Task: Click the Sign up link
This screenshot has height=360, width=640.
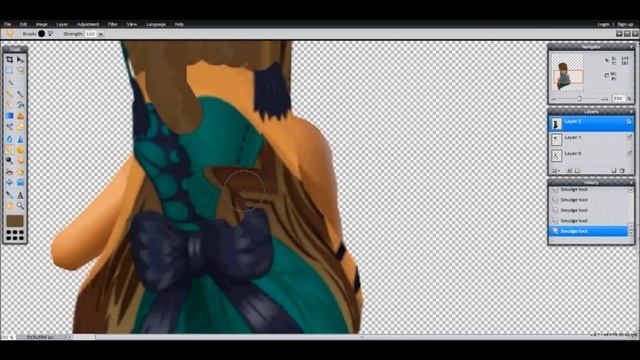Action: point(625,24)
